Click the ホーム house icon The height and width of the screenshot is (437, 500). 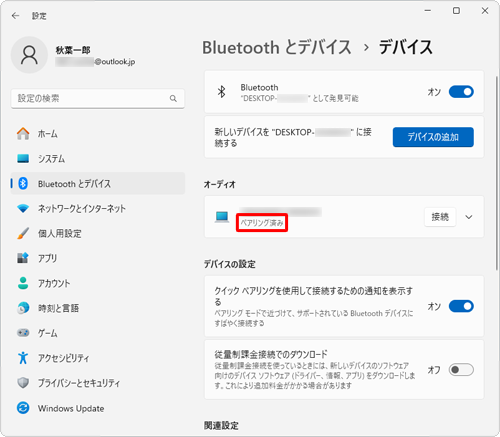23,134
